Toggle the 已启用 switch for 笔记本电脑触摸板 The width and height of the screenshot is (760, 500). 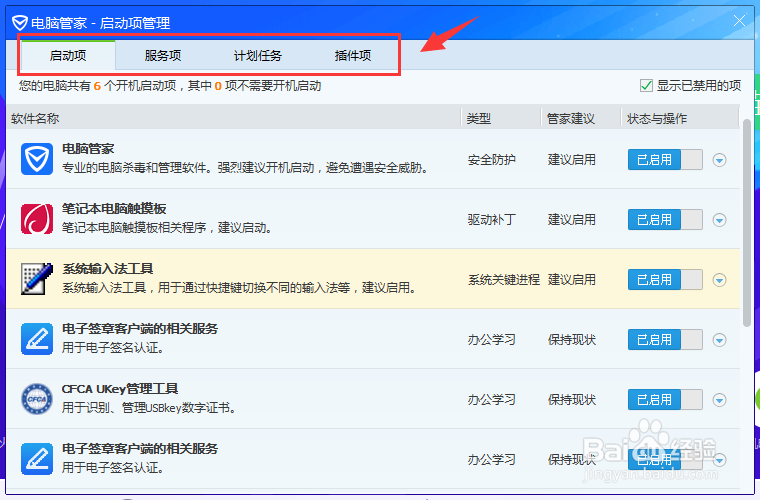click(665, 219)
